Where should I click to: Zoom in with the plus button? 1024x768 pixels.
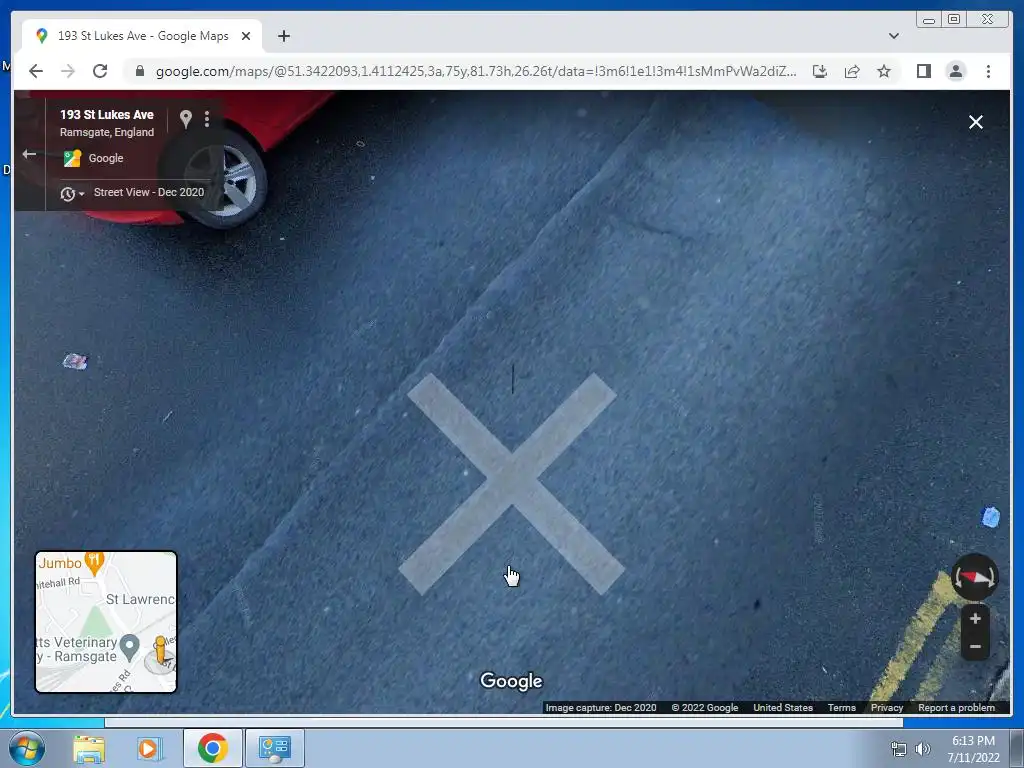click(975, 618)
